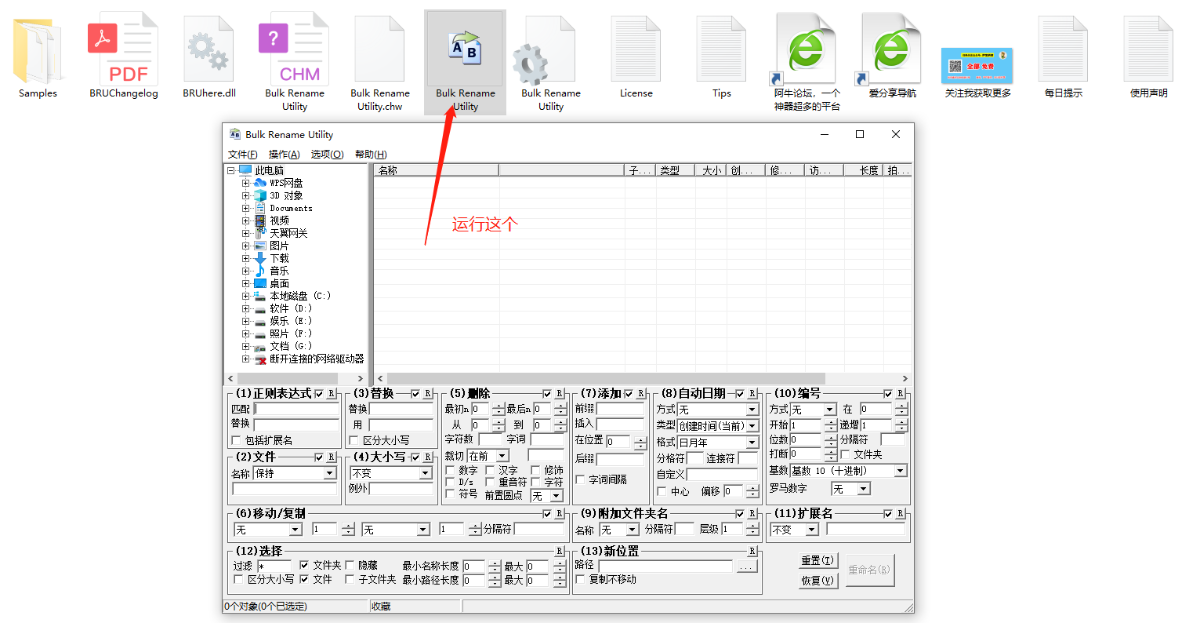Open the 文件(F) menu

[x=242, y=155]
